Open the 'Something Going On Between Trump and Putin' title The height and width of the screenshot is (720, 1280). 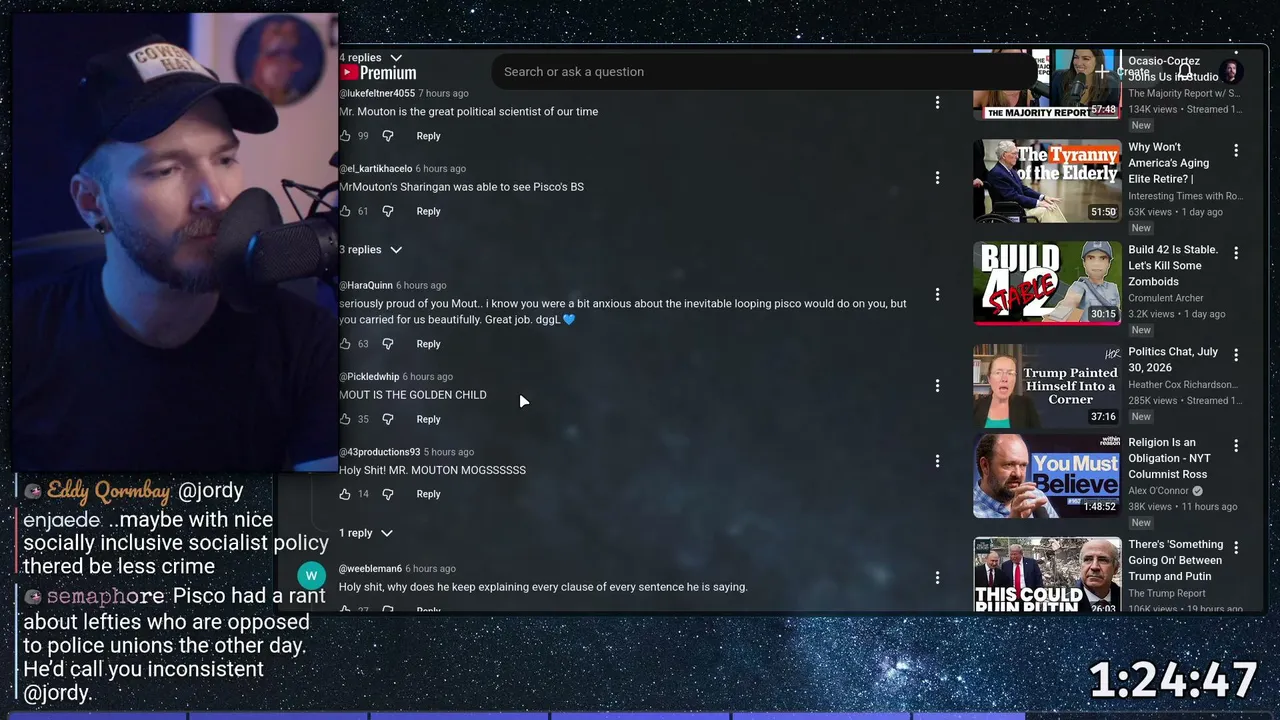point(1176,560)
